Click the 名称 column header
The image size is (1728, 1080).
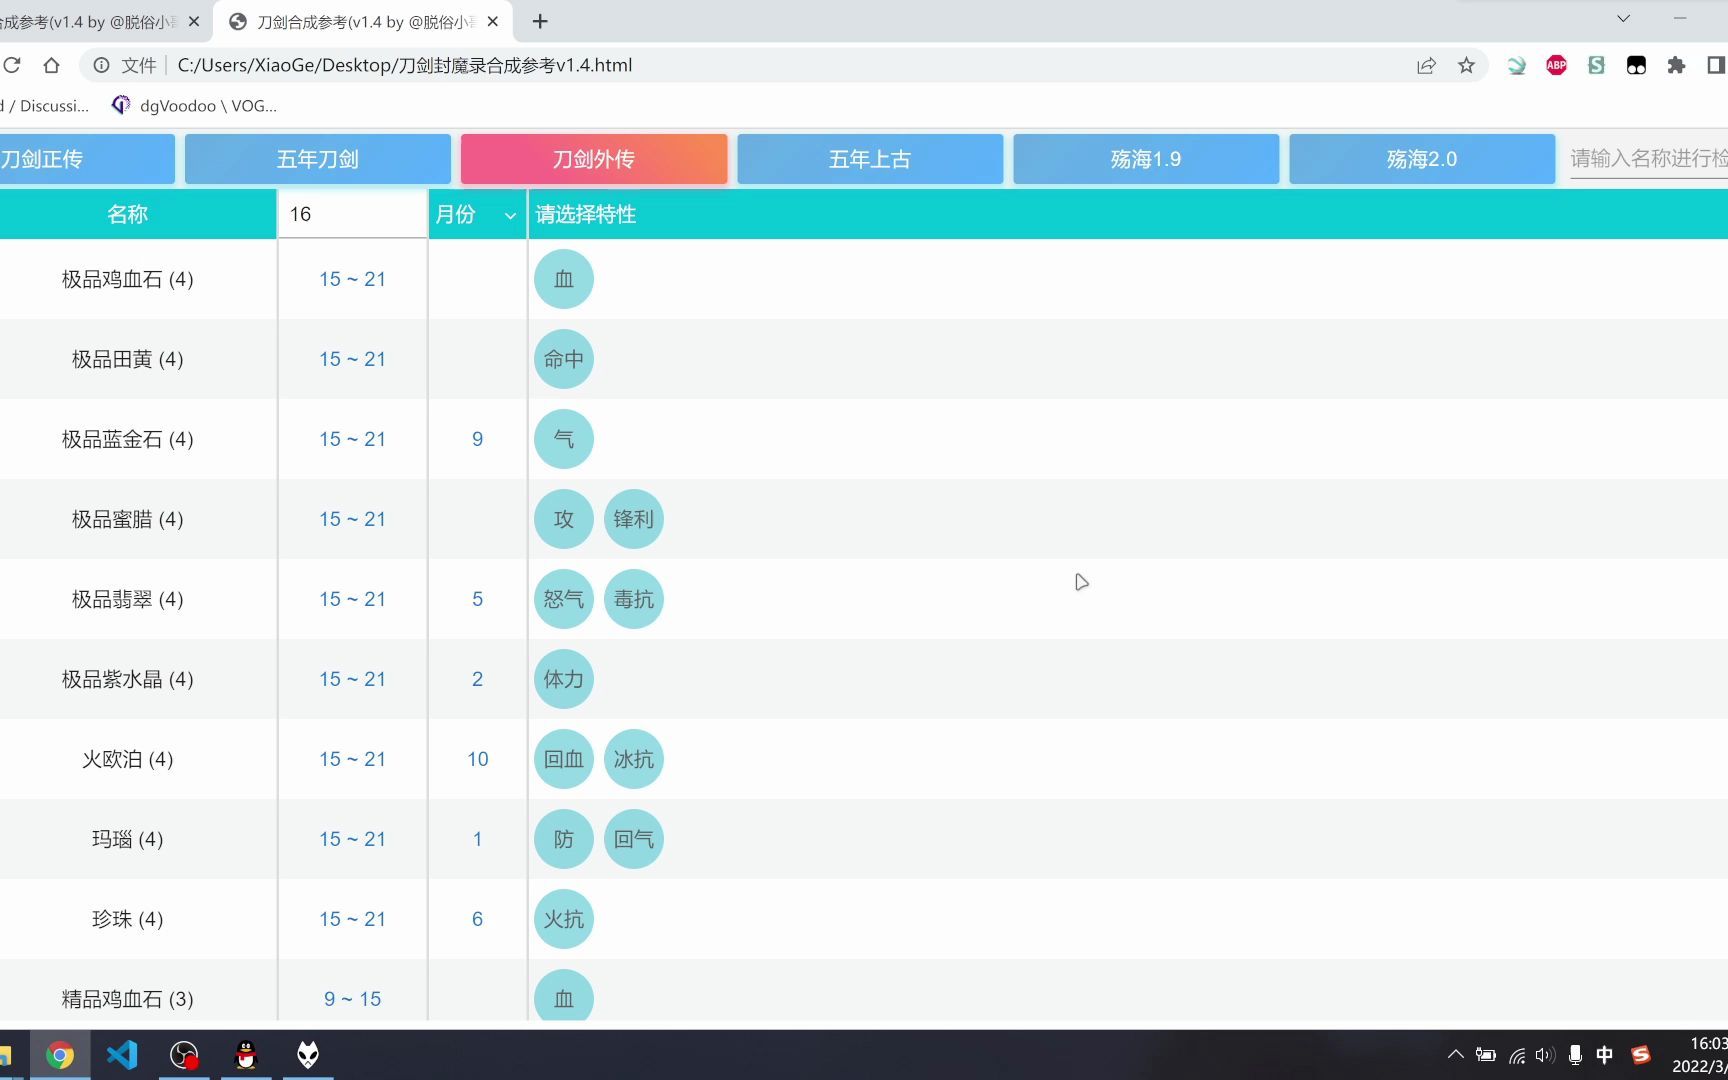click(128, 214)
